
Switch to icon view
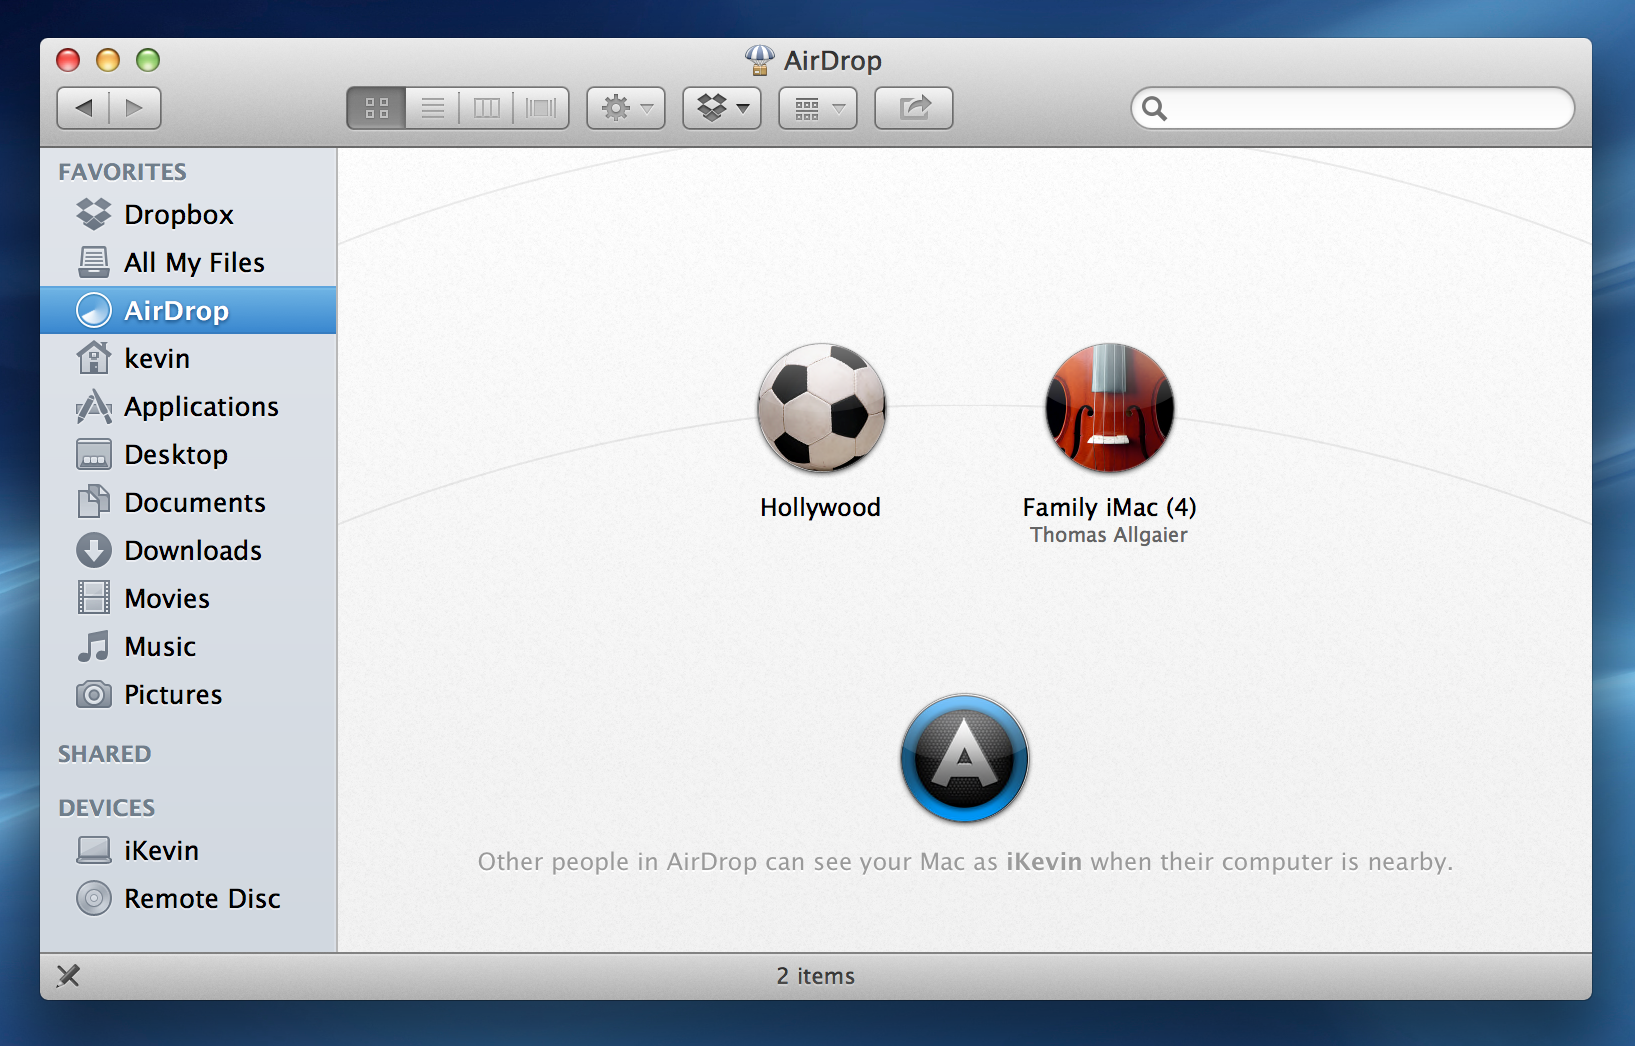pos(377,108)
